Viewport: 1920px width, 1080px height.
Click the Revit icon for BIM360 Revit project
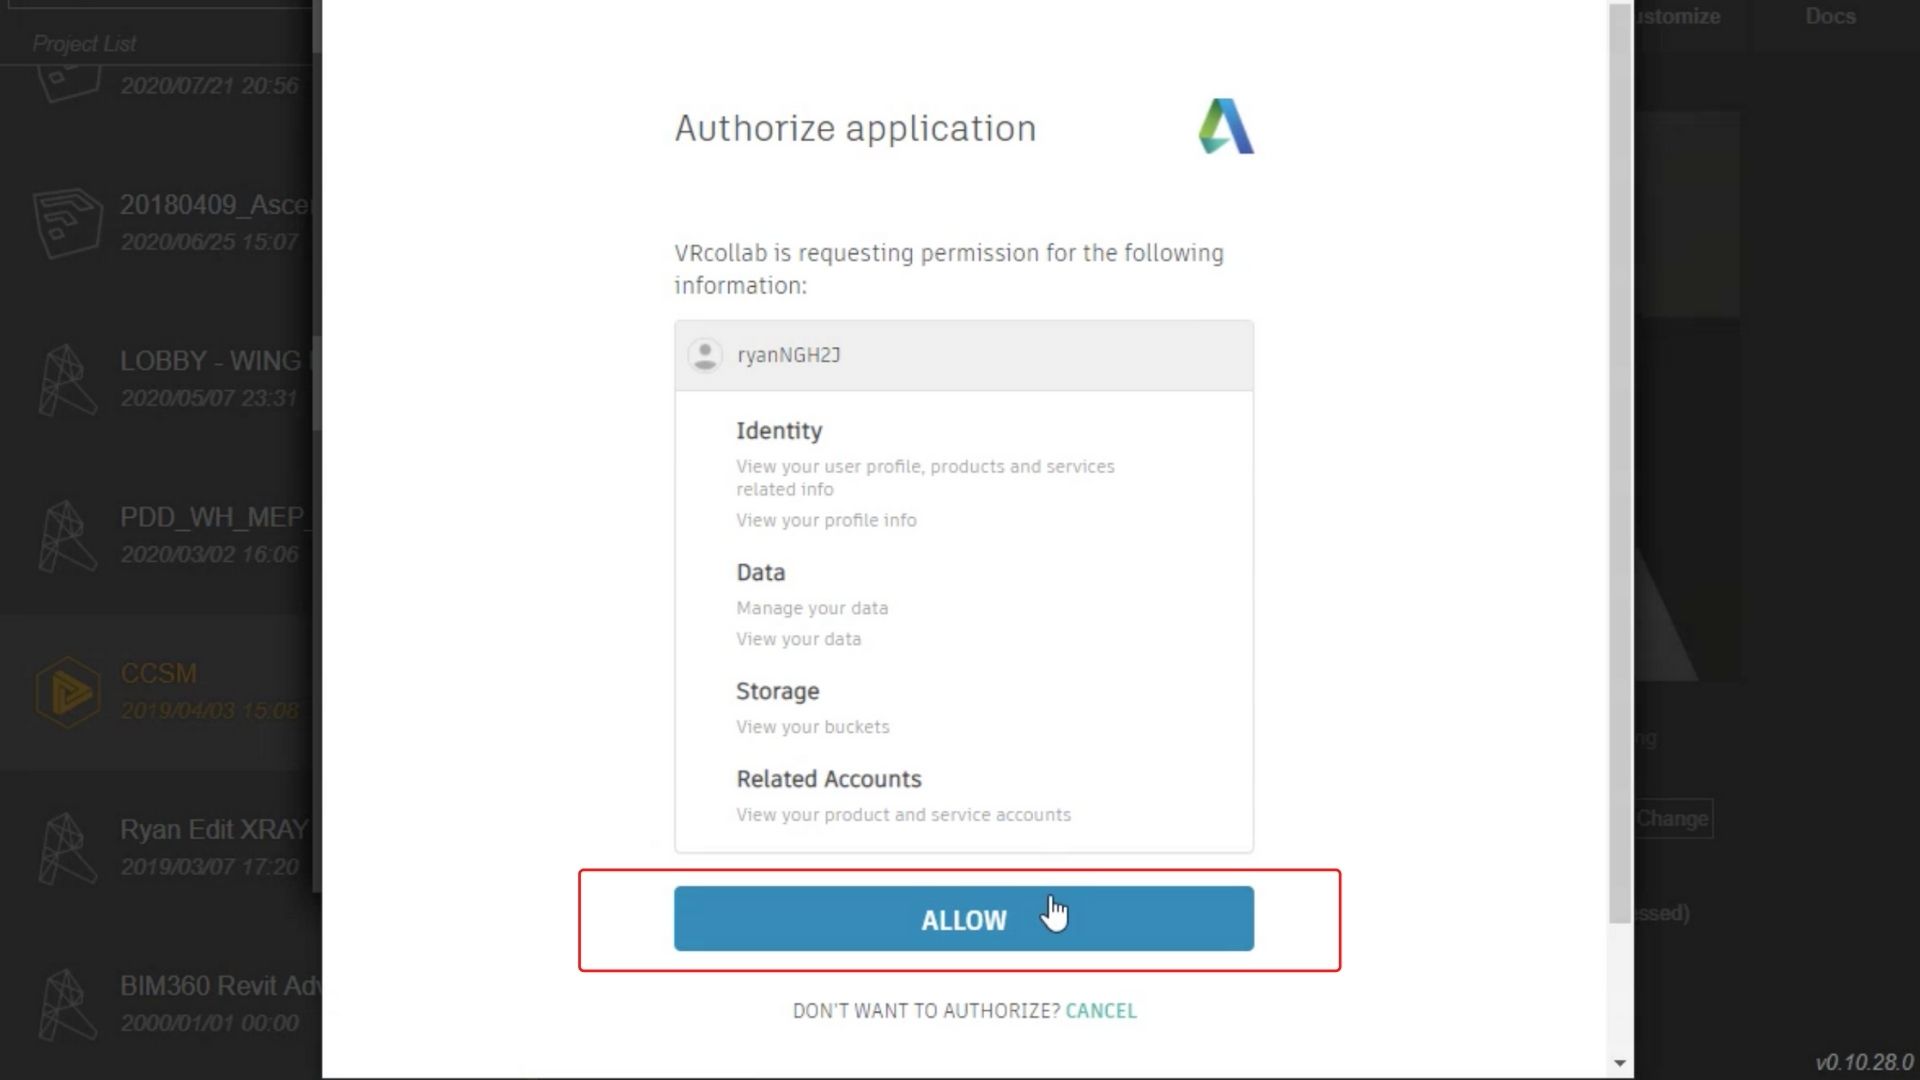[68, 1004]
